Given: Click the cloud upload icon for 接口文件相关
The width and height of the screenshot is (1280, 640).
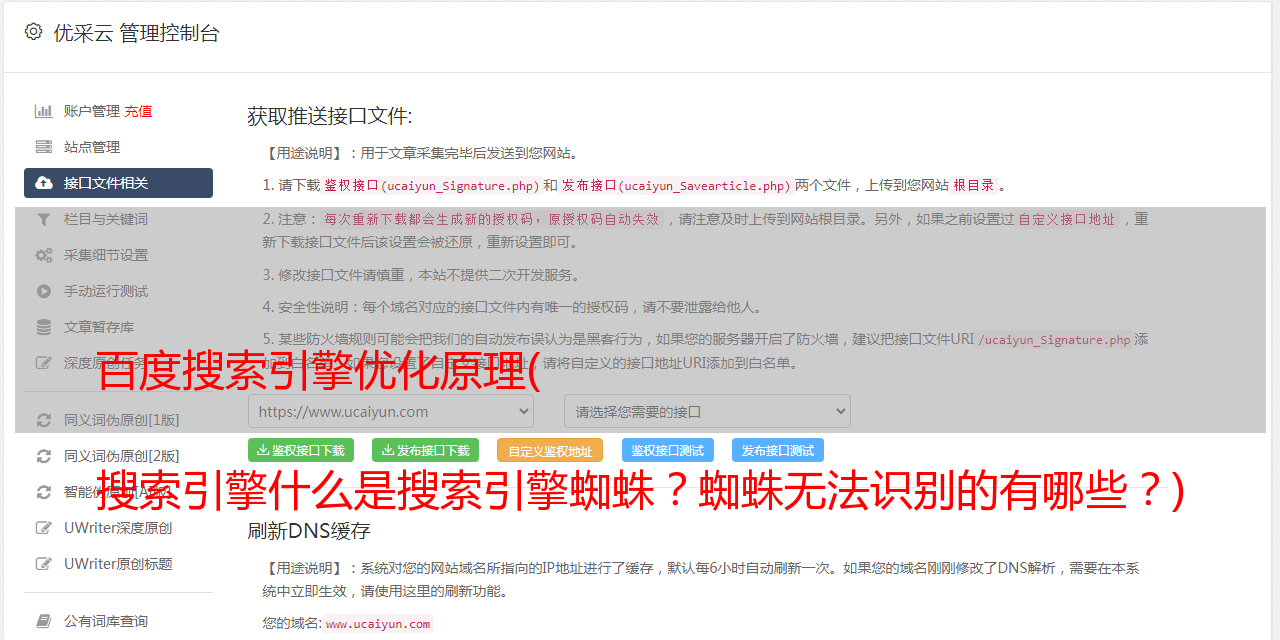Looking at the screenshot, I should tap(44, 183).
